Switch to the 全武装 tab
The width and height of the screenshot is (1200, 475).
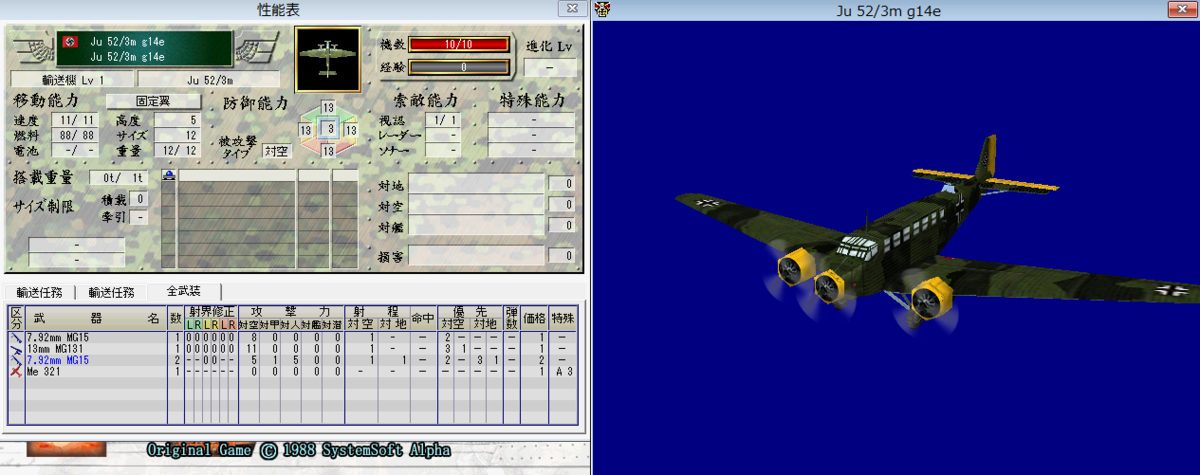pyautogui.click(x=184, y=292)
